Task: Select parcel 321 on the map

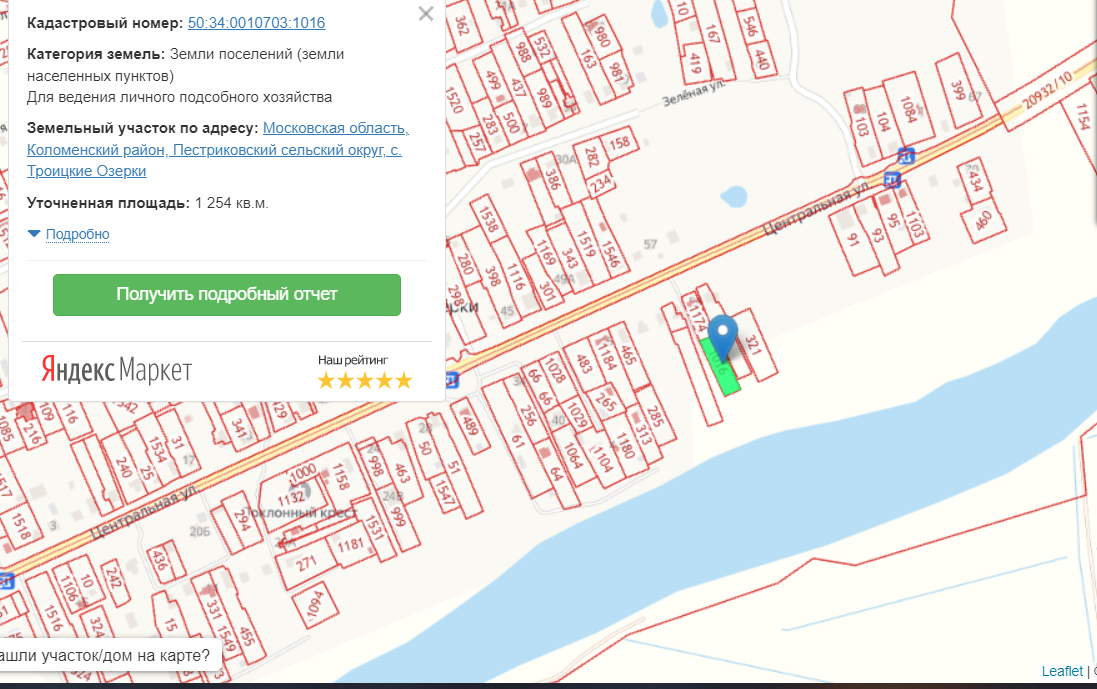Action: [x=753, y=344]
